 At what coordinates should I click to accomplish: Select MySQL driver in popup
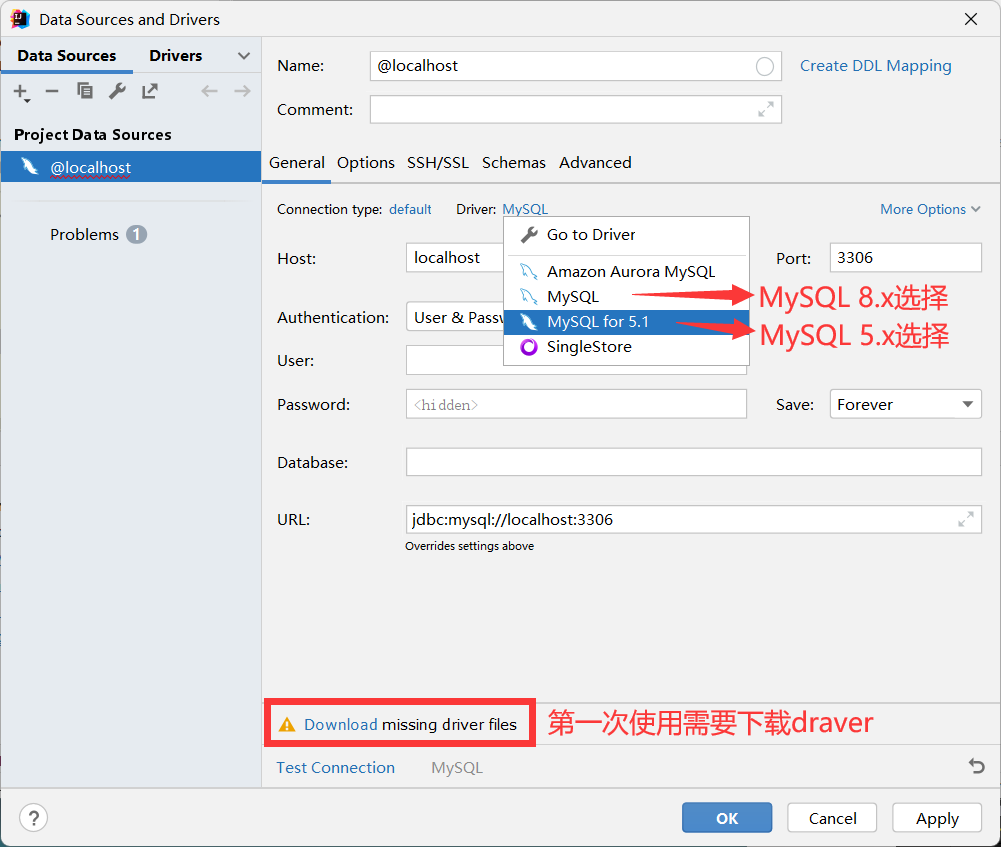626,297
